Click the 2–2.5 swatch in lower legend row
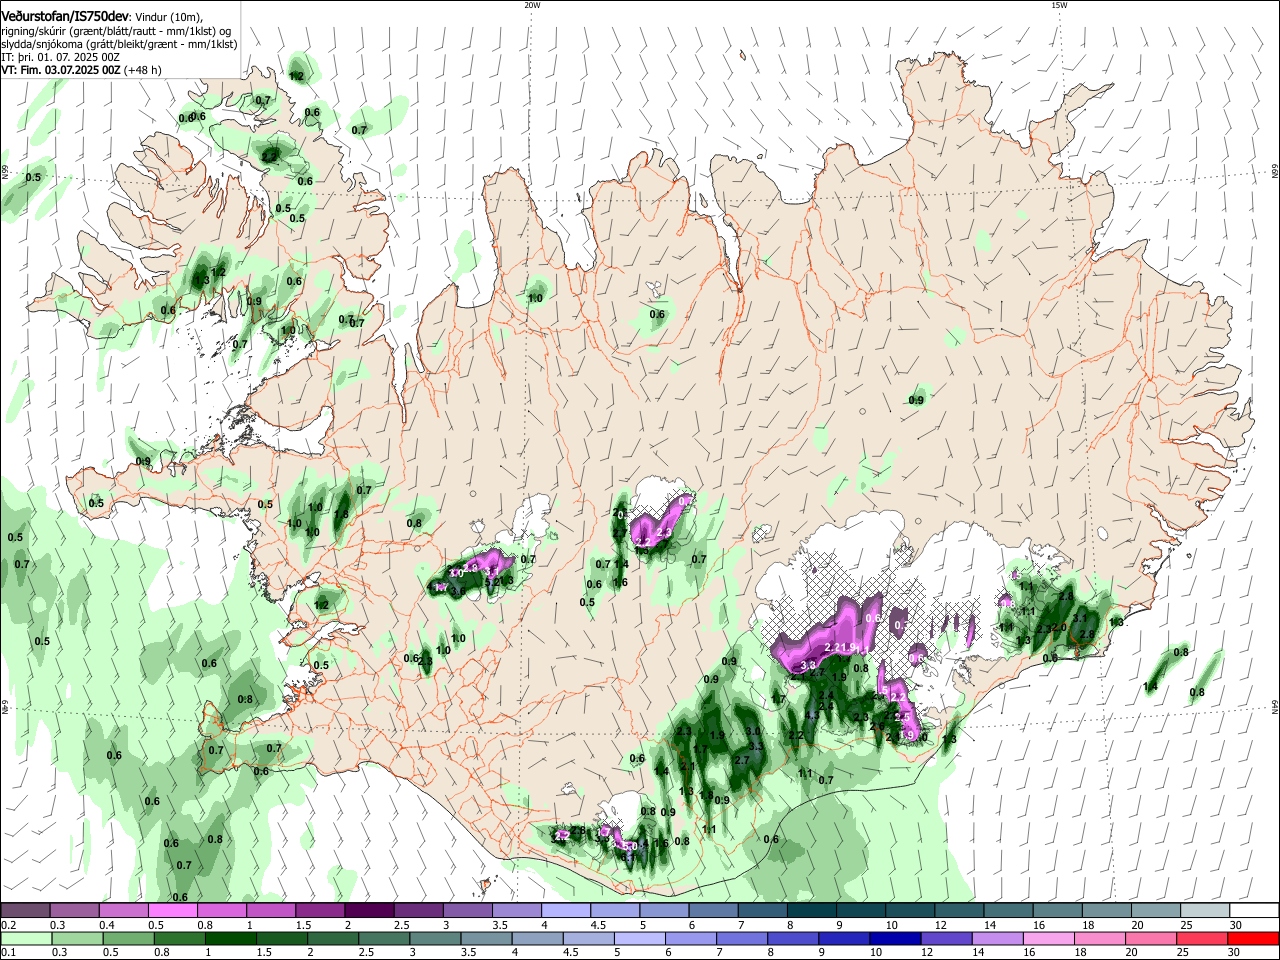 [333, 938]
